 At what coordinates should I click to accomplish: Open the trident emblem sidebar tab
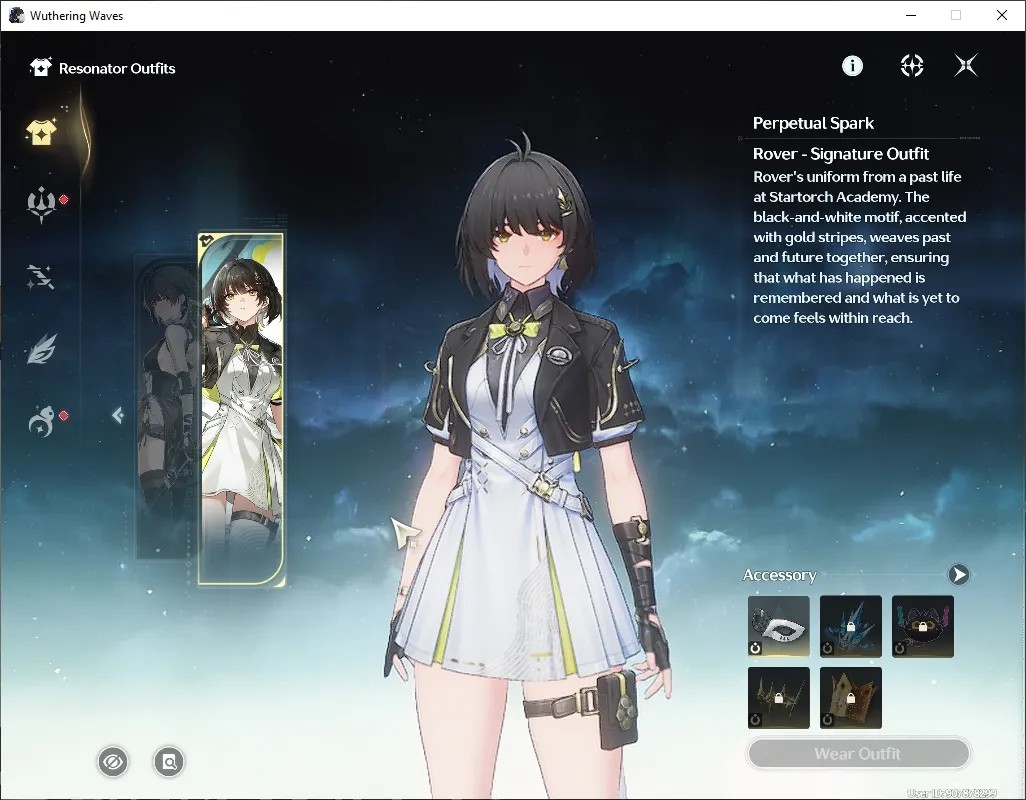pos(41,205)
